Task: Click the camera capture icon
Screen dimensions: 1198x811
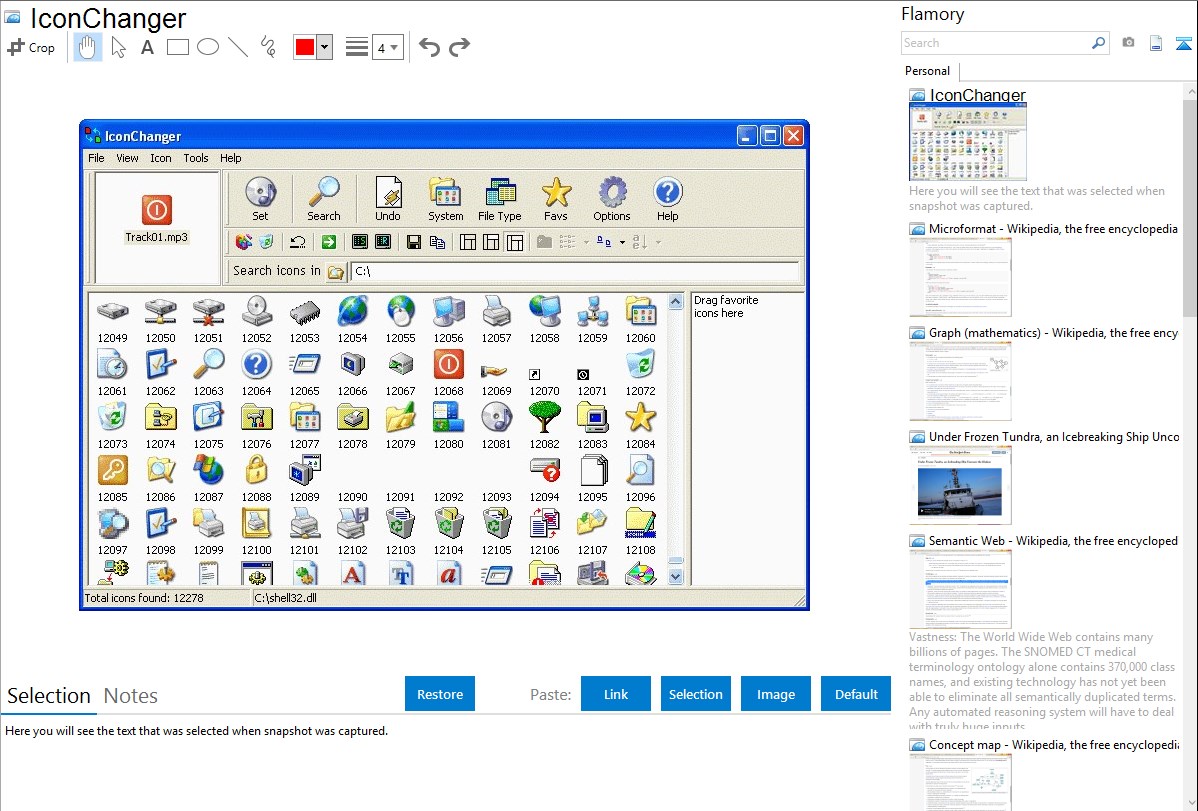Action: tap(1128, 43)
